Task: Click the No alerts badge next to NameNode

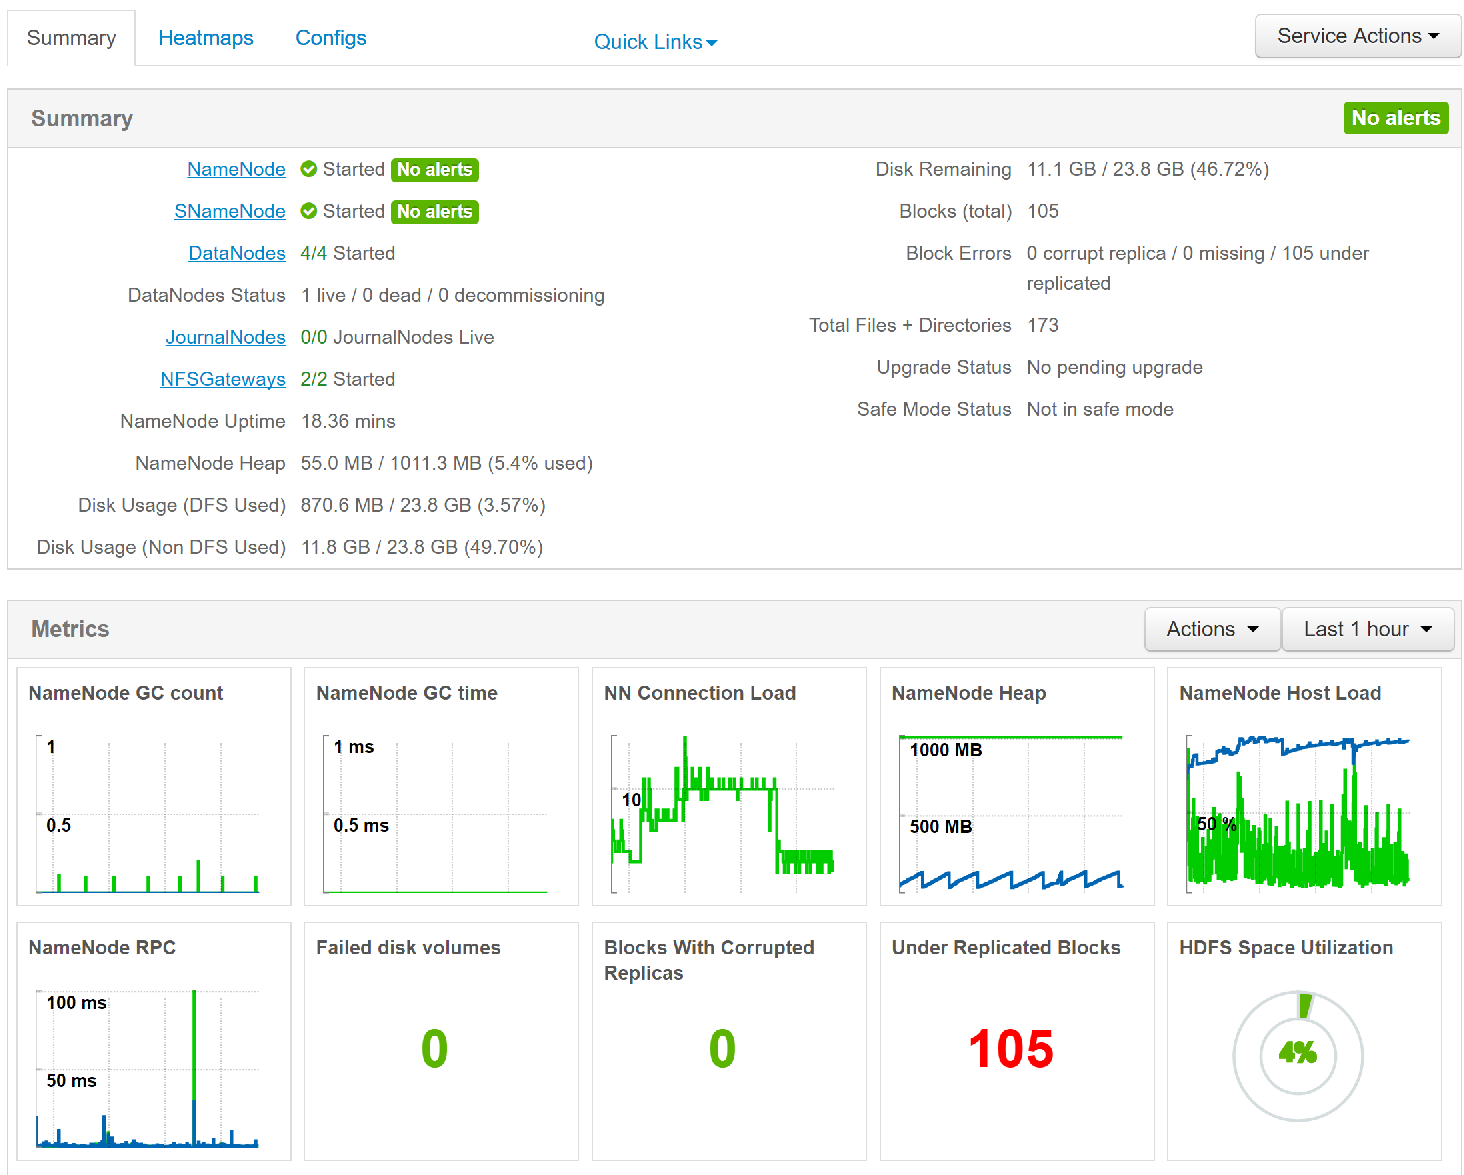Action: coord(435,169)
